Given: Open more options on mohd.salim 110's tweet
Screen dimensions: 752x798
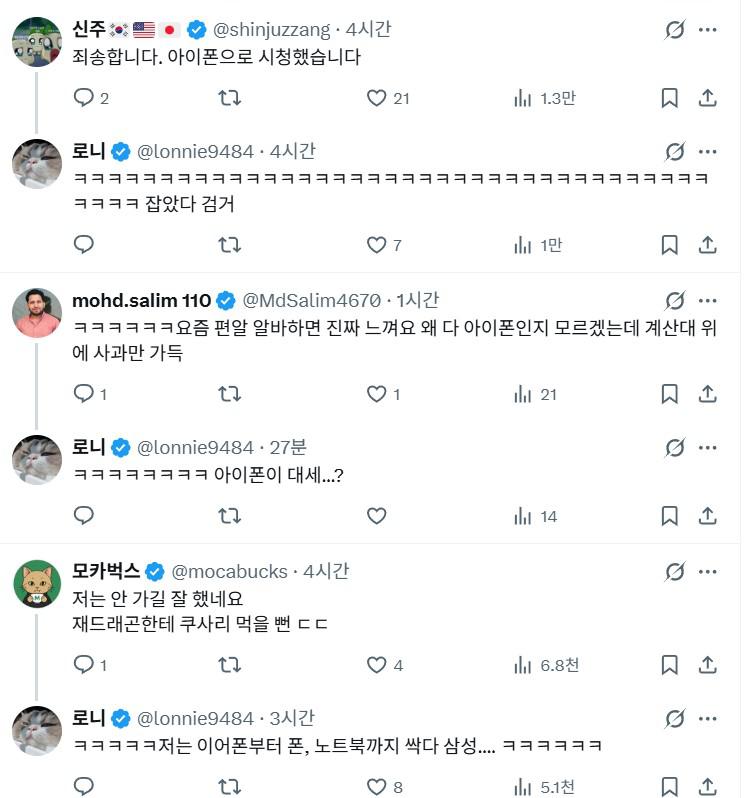Looking at the screenshot, I should point(707,300).
